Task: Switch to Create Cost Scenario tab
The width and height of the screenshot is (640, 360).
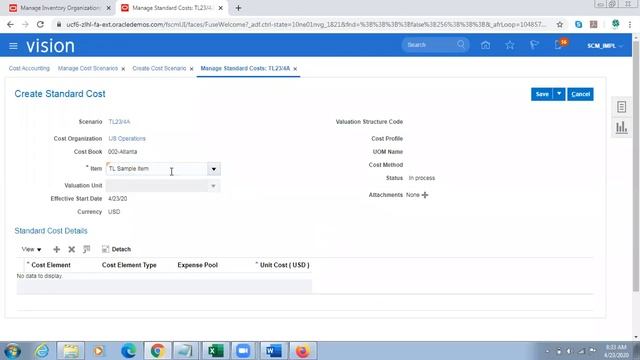Action: tap(159, 69)
